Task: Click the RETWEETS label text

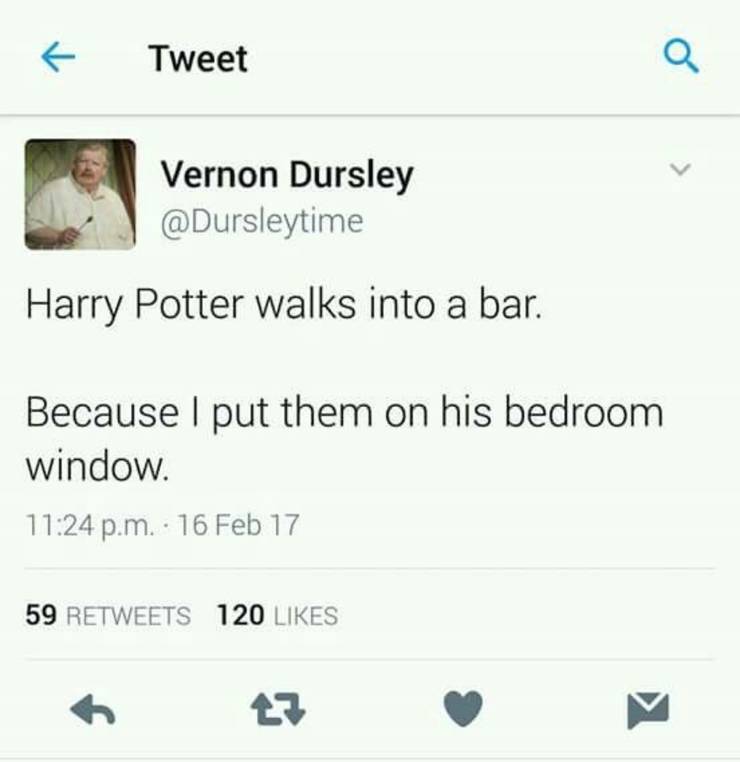Action: pyautogui.click(x=128, y=616)
